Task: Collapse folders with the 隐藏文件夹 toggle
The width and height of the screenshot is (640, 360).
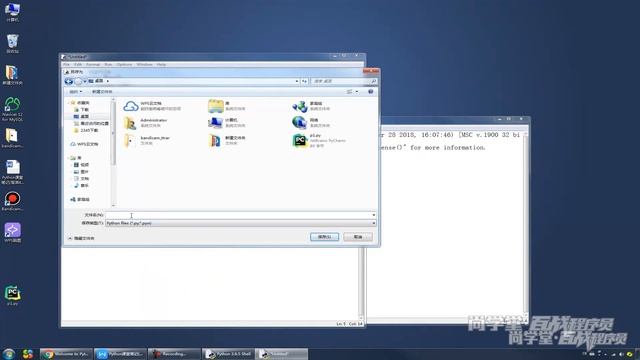Action: coord(81,238)
